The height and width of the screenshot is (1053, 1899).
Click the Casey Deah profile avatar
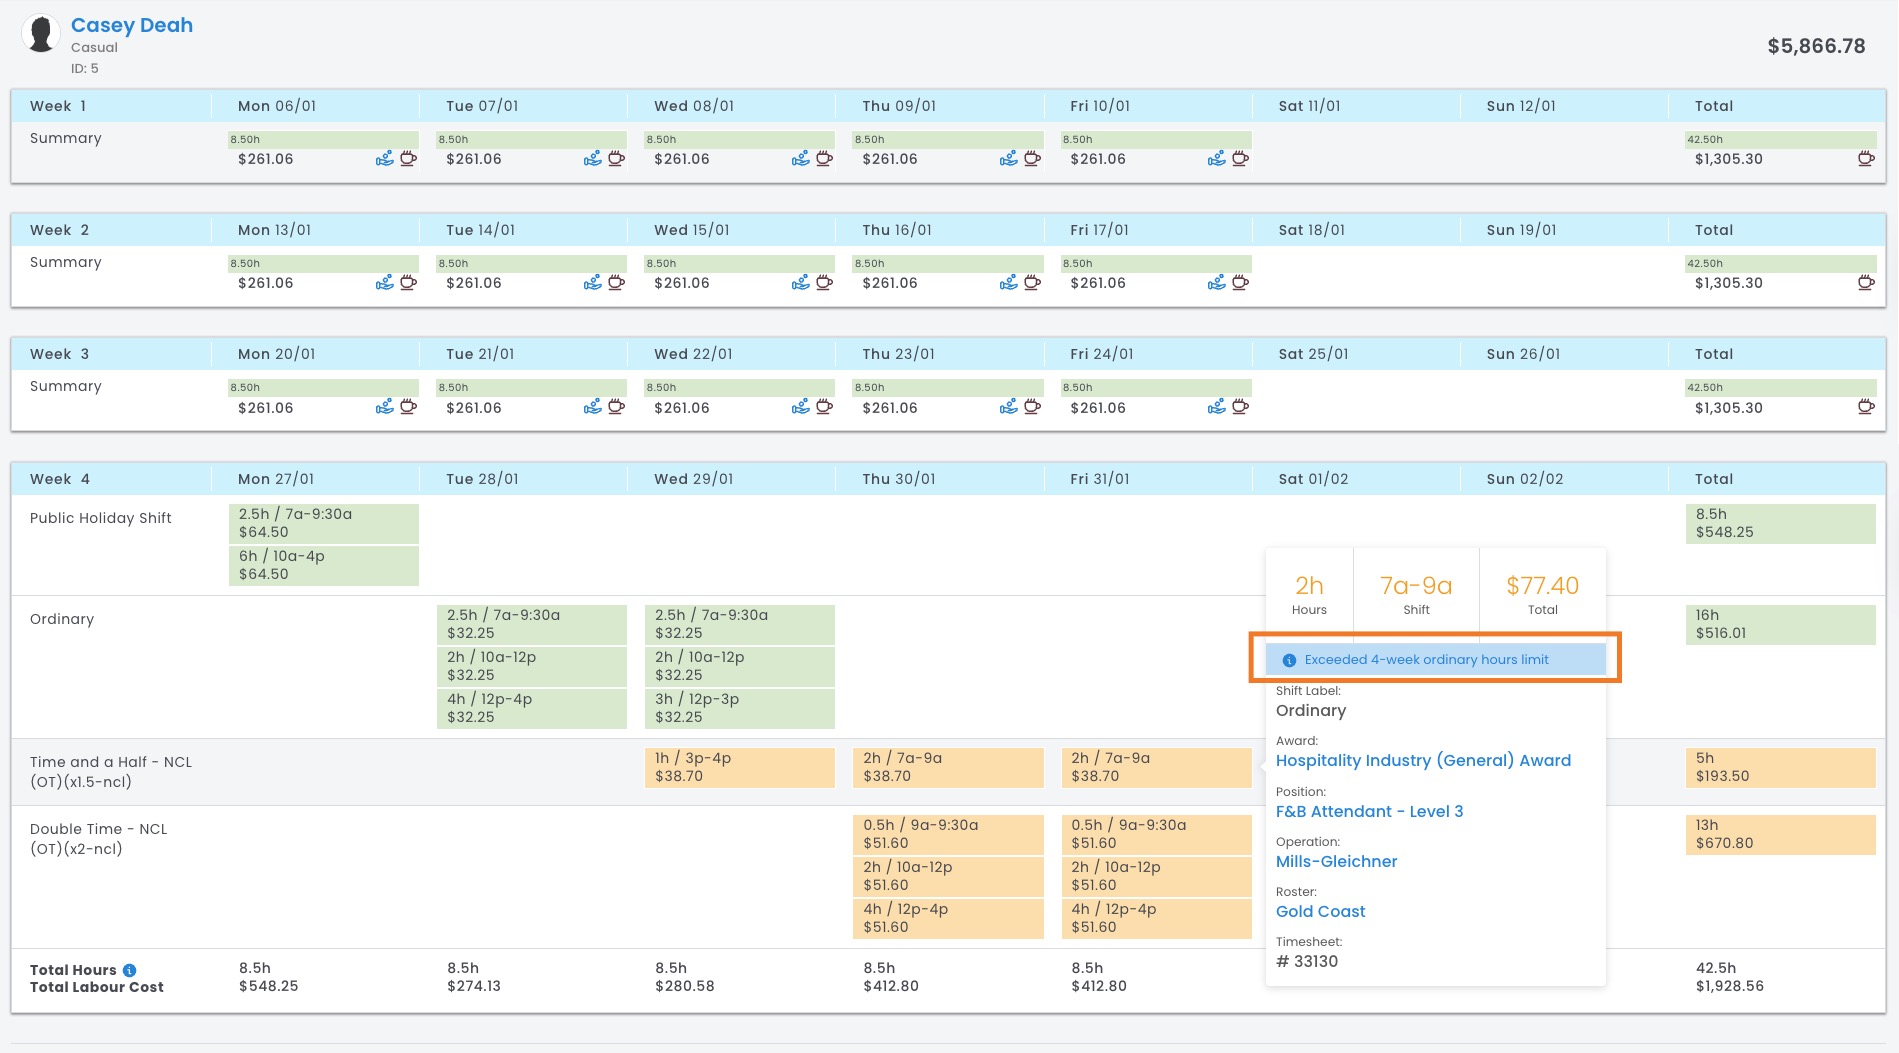point(41,34)
